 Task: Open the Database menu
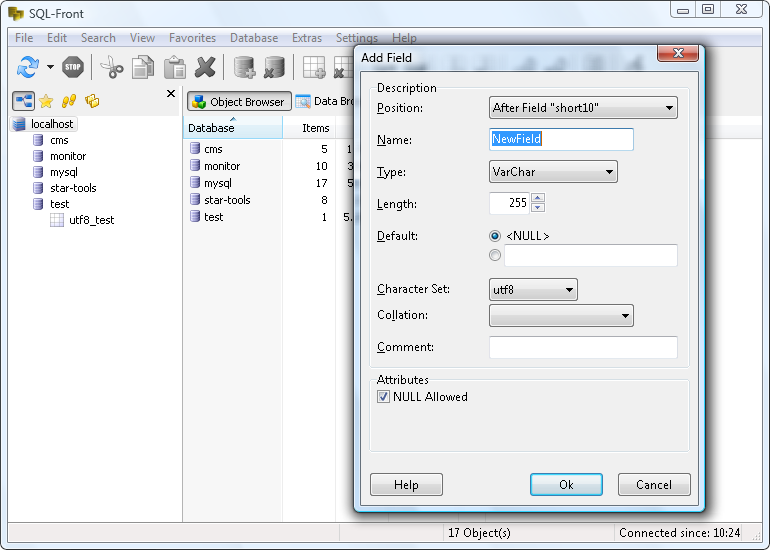click(254, 38)
